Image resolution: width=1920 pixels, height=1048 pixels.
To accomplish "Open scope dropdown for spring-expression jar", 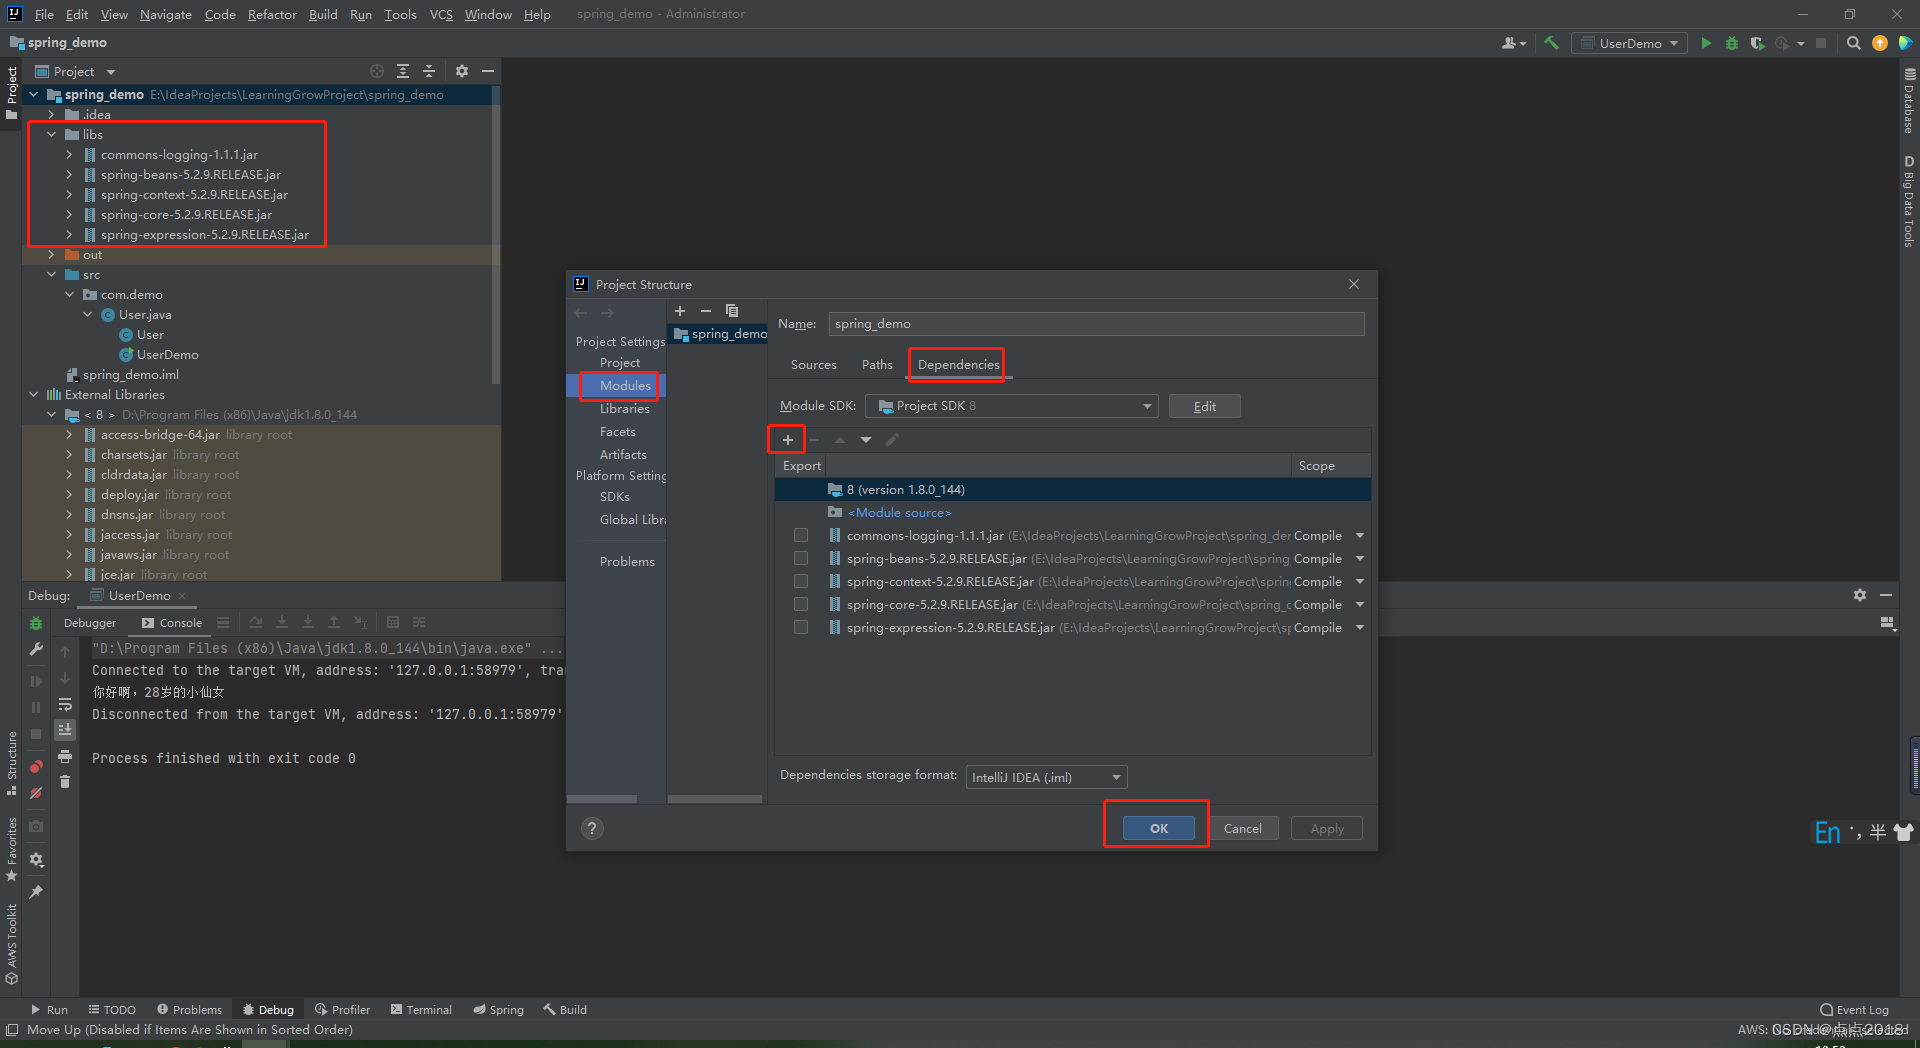I will point(1360,628).
